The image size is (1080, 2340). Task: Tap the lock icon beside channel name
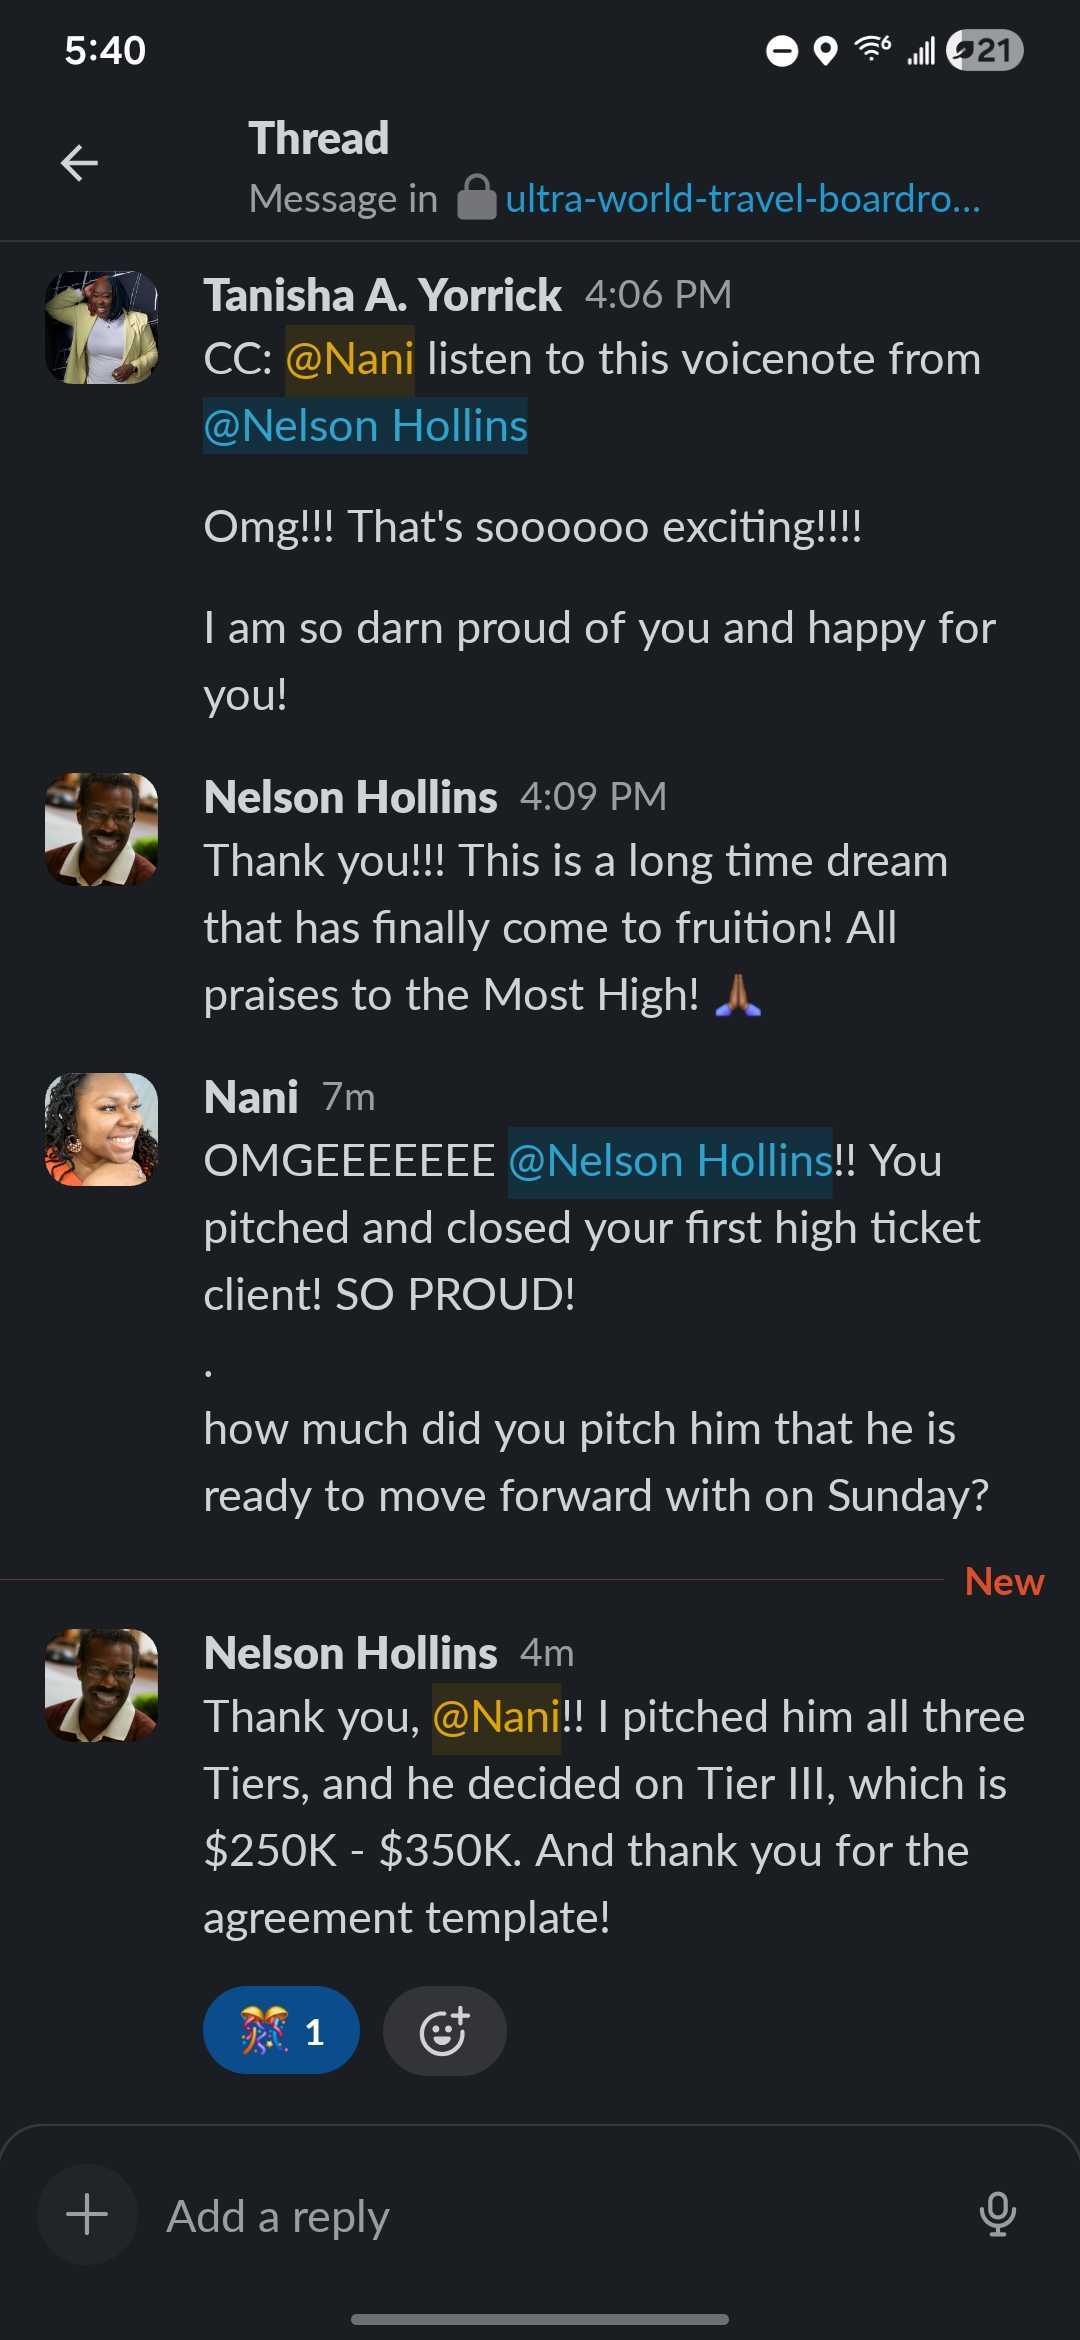coord(476,197)
